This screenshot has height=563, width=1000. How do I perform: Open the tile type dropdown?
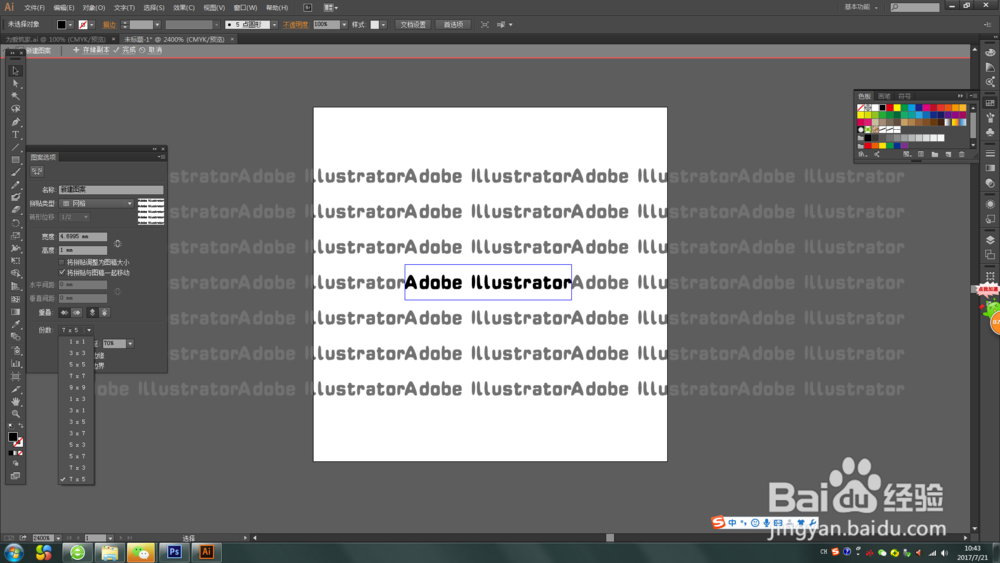tap(96, 203)
